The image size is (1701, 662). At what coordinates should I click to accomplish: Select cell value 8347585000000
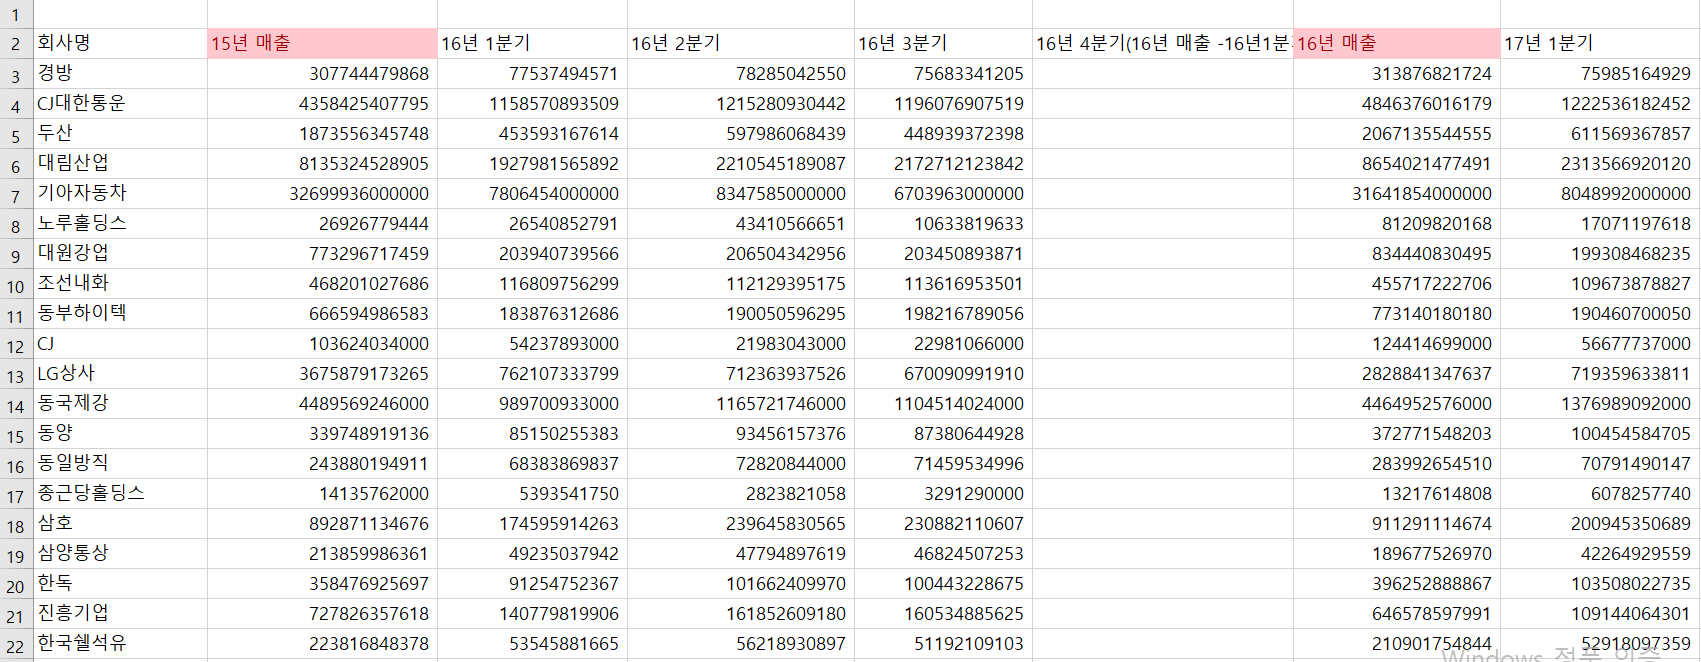[741, 193]
